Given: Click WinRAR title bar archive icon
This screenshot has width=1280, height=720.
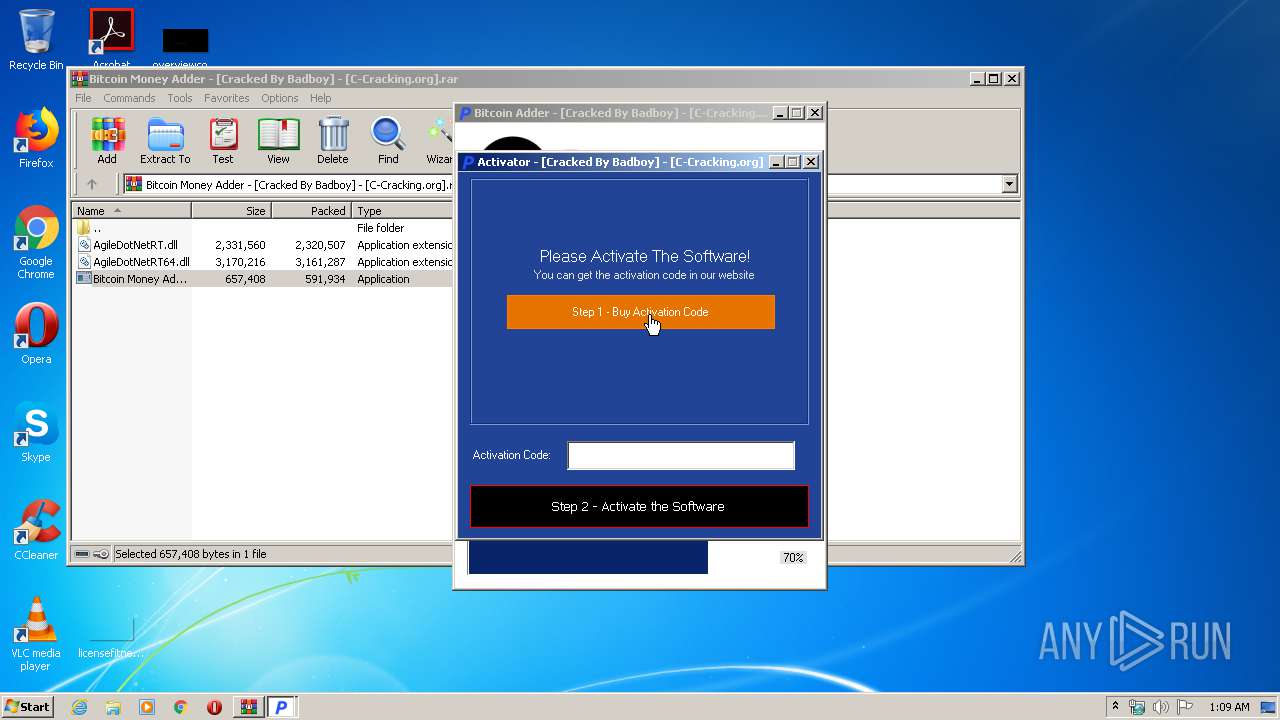Looking at the screenshot, I should [x=79, y=79].
